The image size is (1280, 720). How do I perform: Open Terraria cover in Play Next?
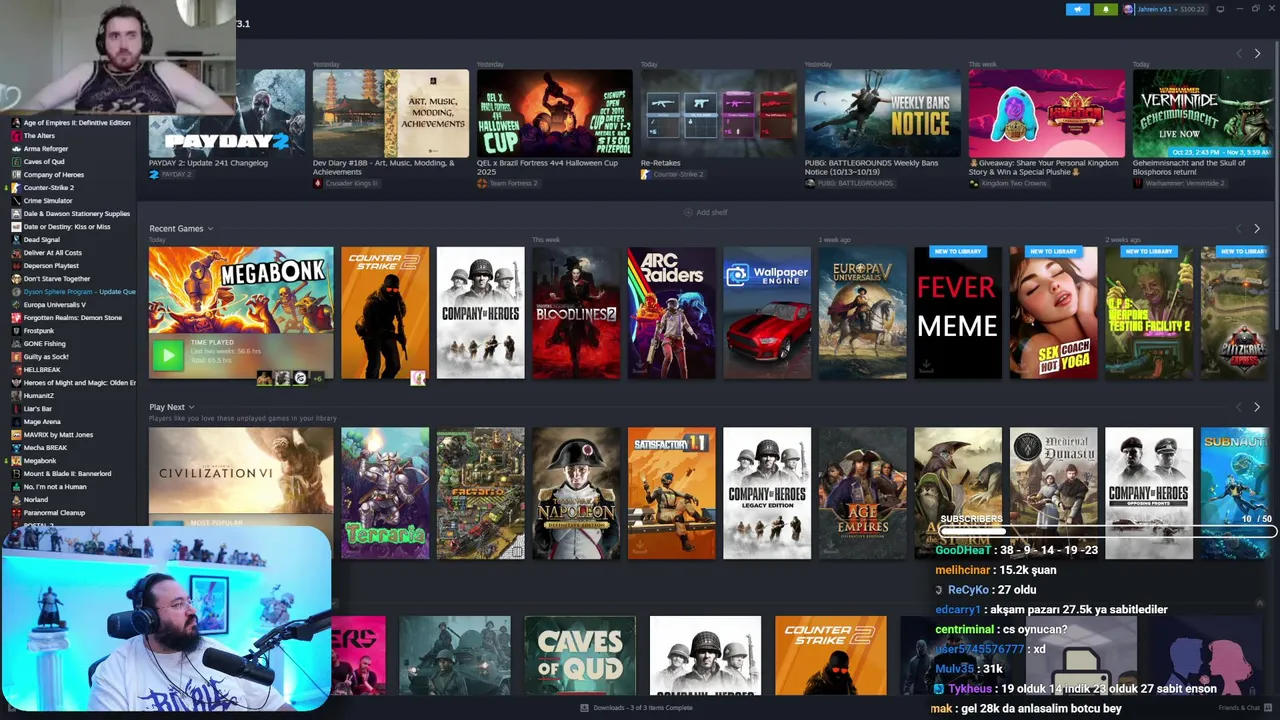point(385,493)
